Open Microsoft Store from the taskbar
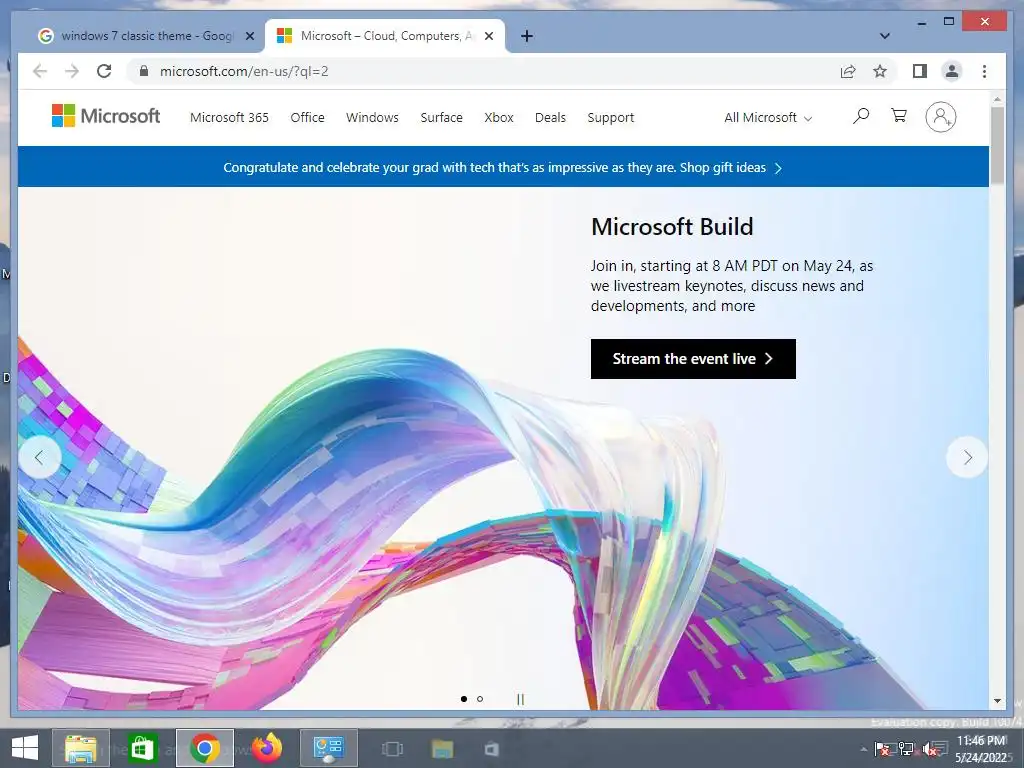1024x768 pixels. [x=142, y=748]
